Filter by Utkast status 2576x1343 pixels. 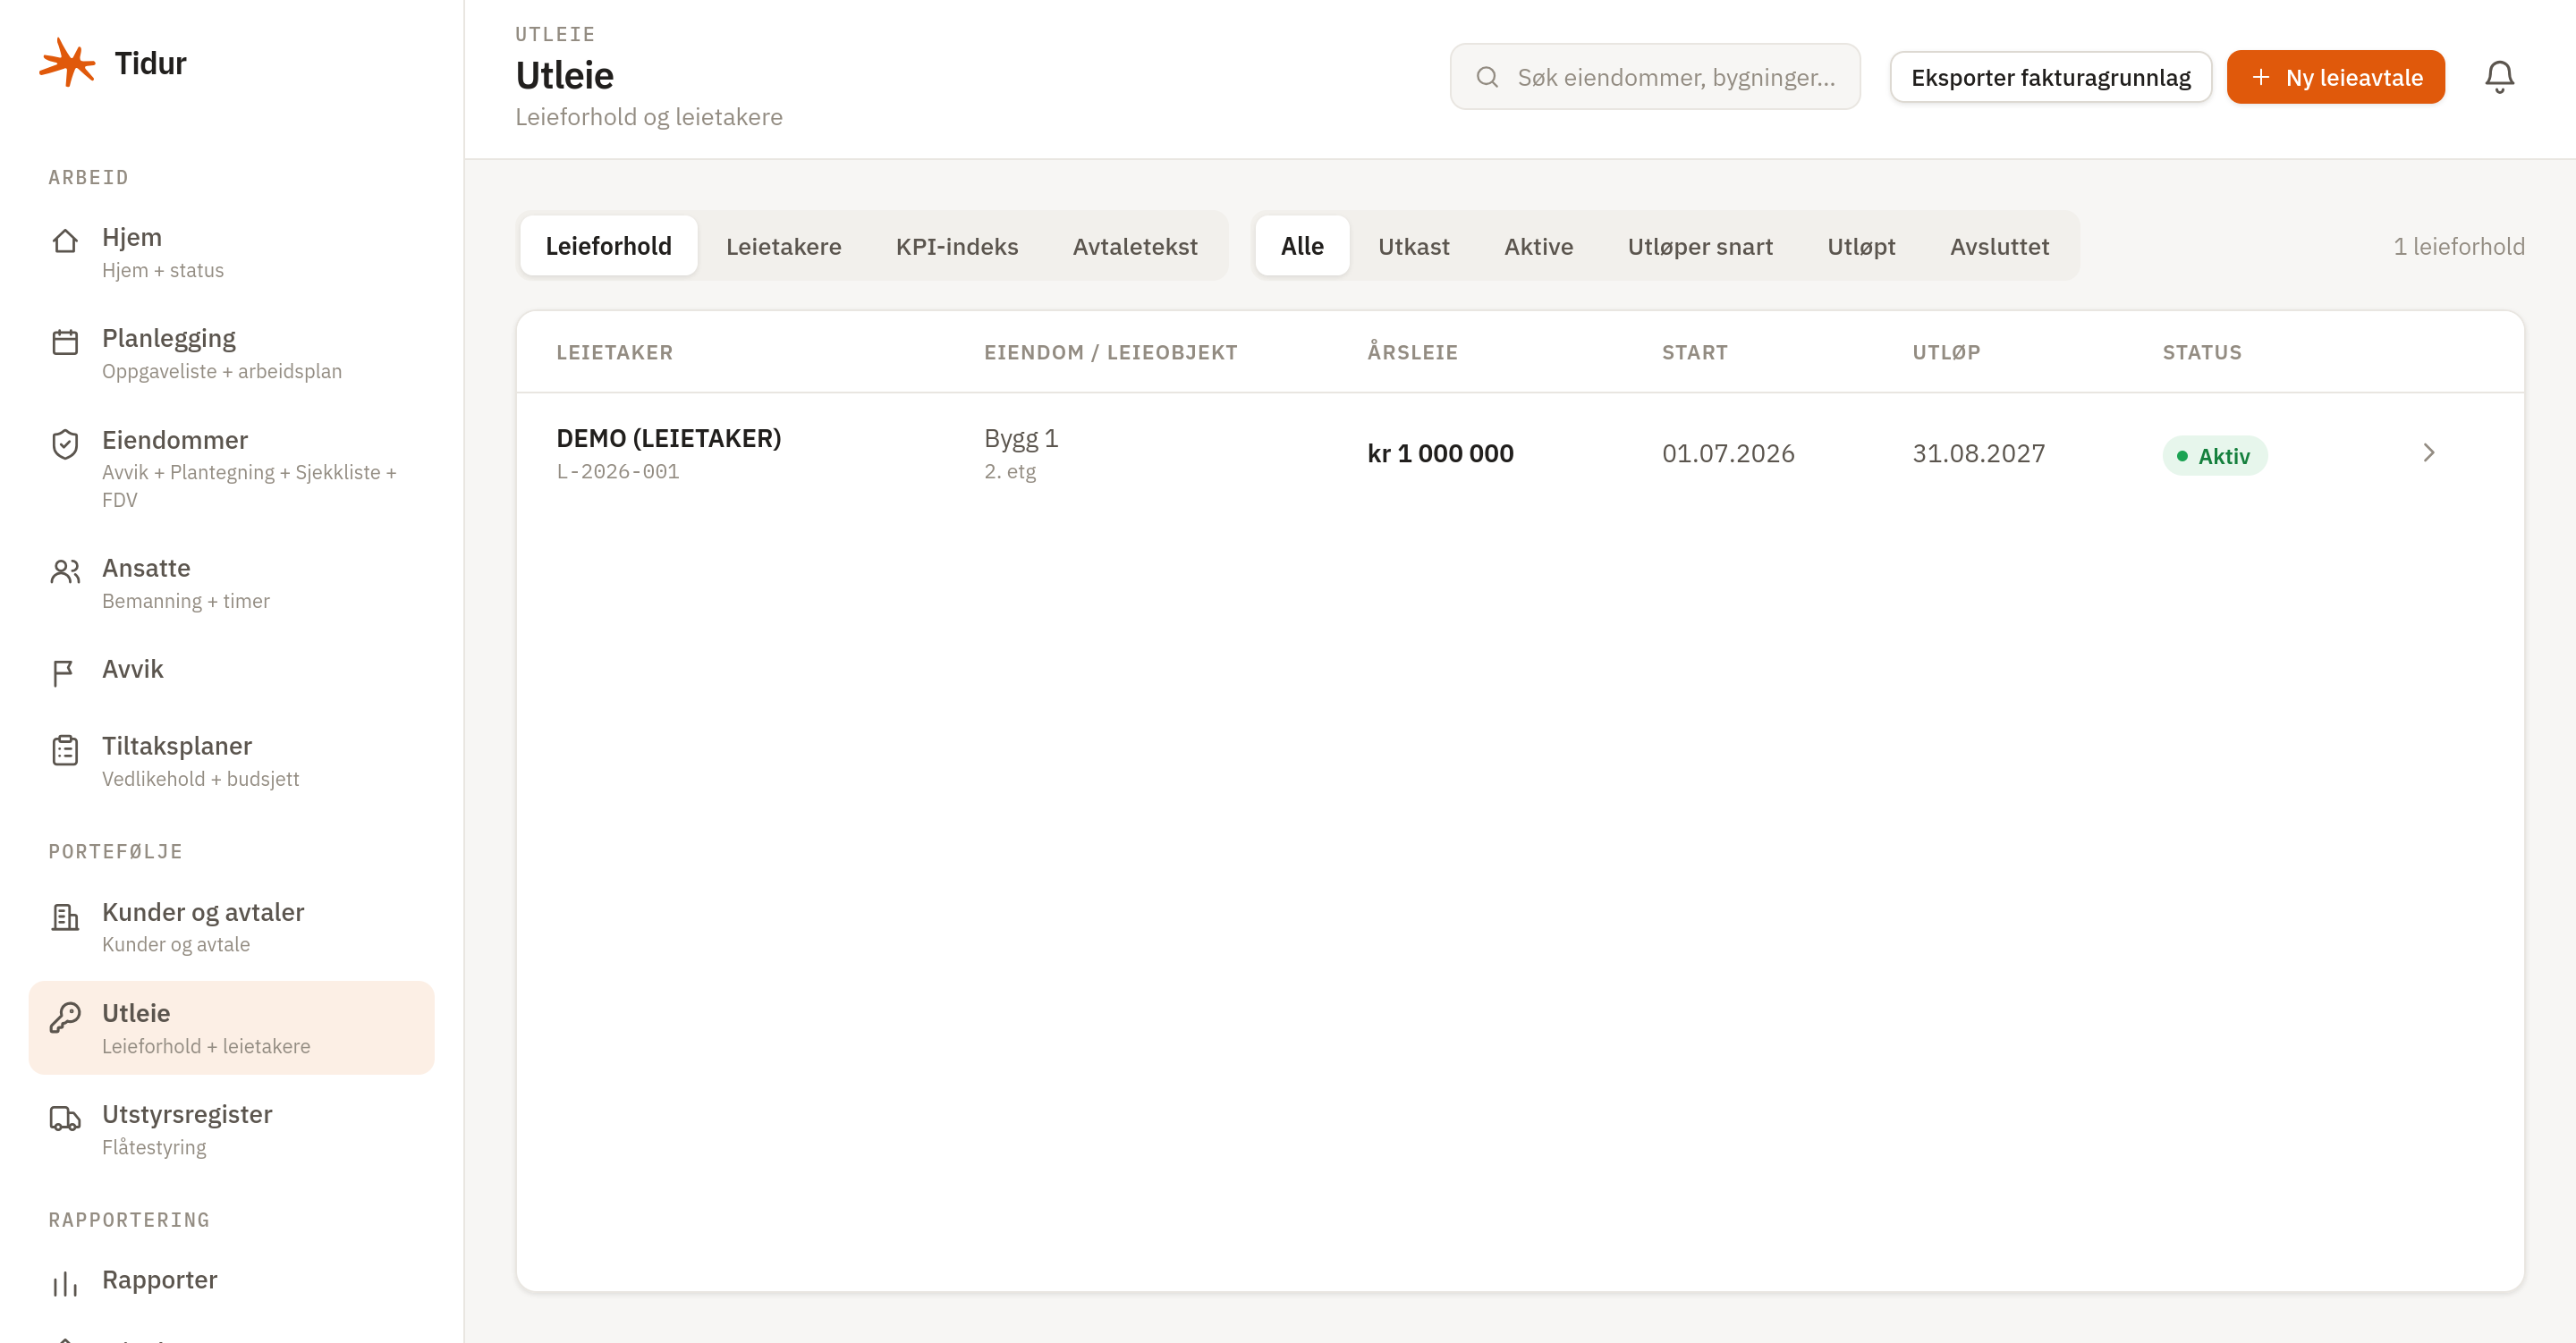tap(1413, 246)
